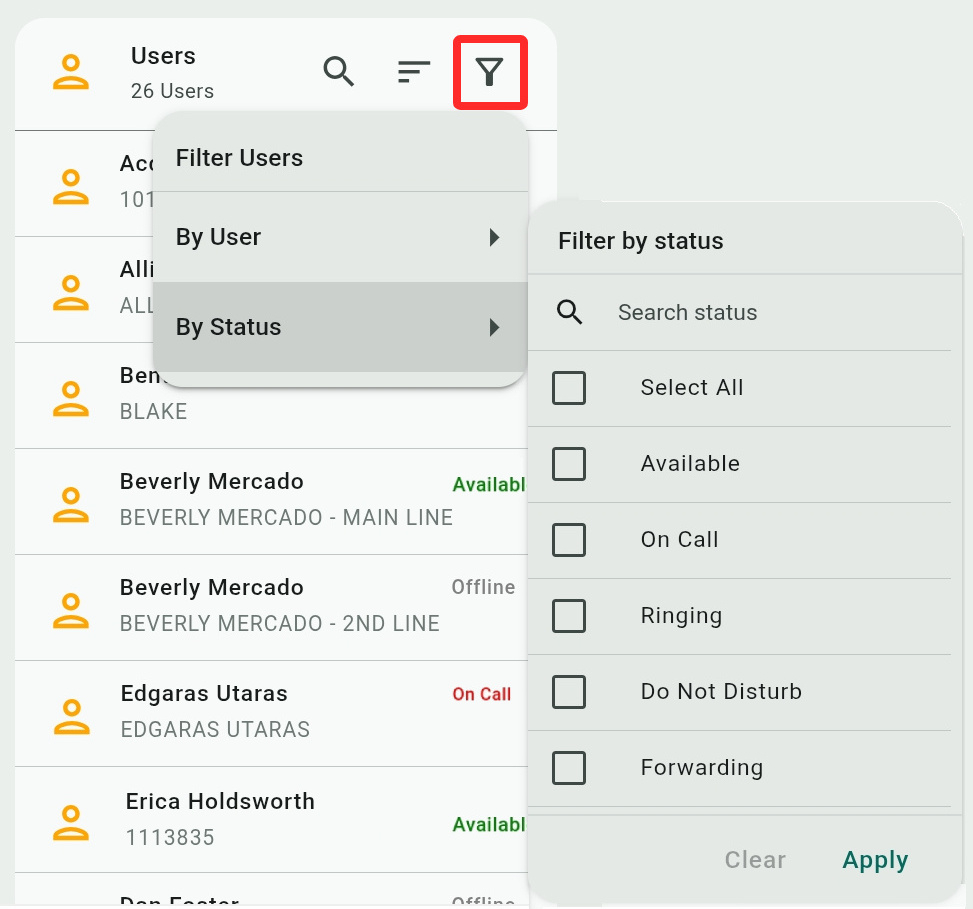Click the avatar icon beside BLAKE
The width and height of the screenshot is (973, 909).
[71, 398]
